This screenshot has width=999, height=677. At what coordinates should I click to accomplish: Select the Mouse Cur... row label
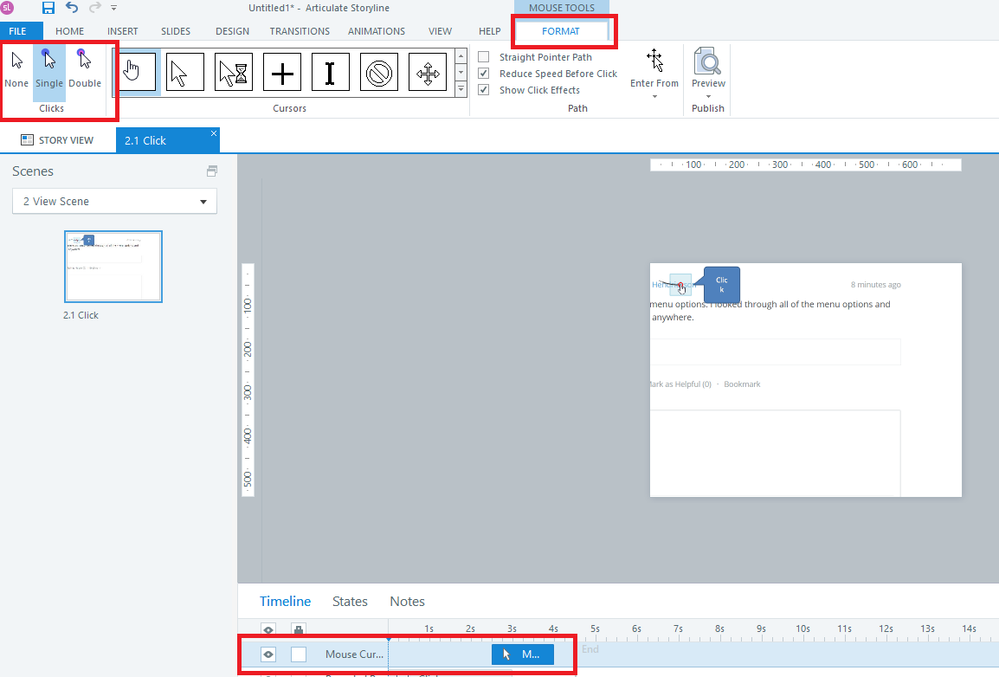click(x=354, y=654)
